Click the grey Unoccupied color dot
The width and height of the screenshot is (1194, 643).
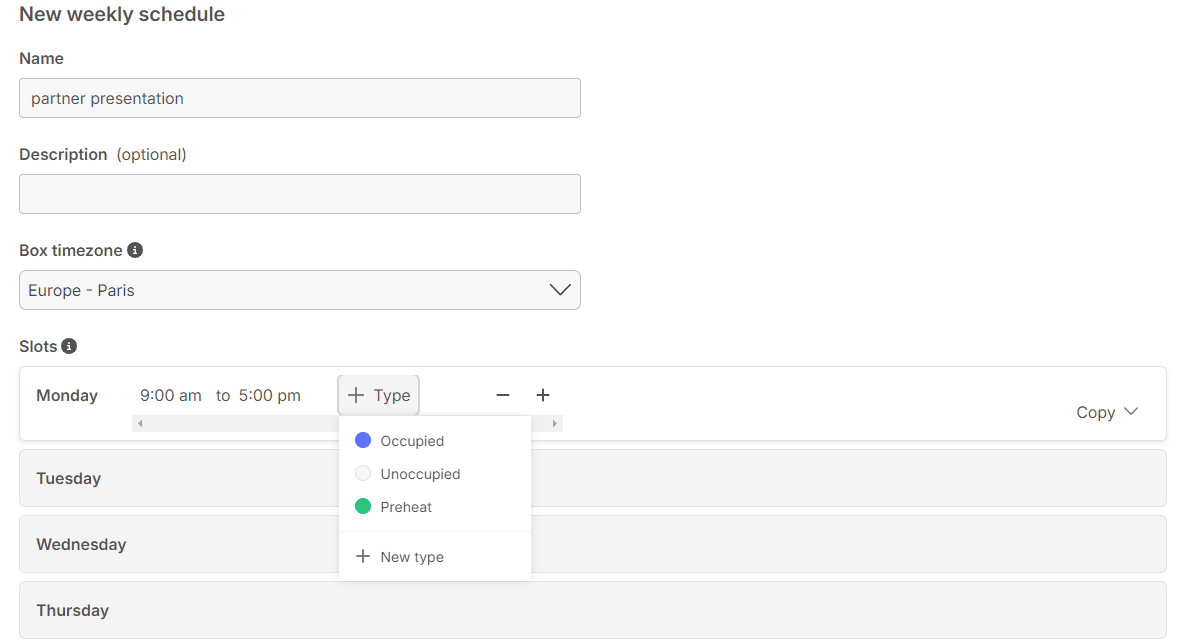click(363, 473)
